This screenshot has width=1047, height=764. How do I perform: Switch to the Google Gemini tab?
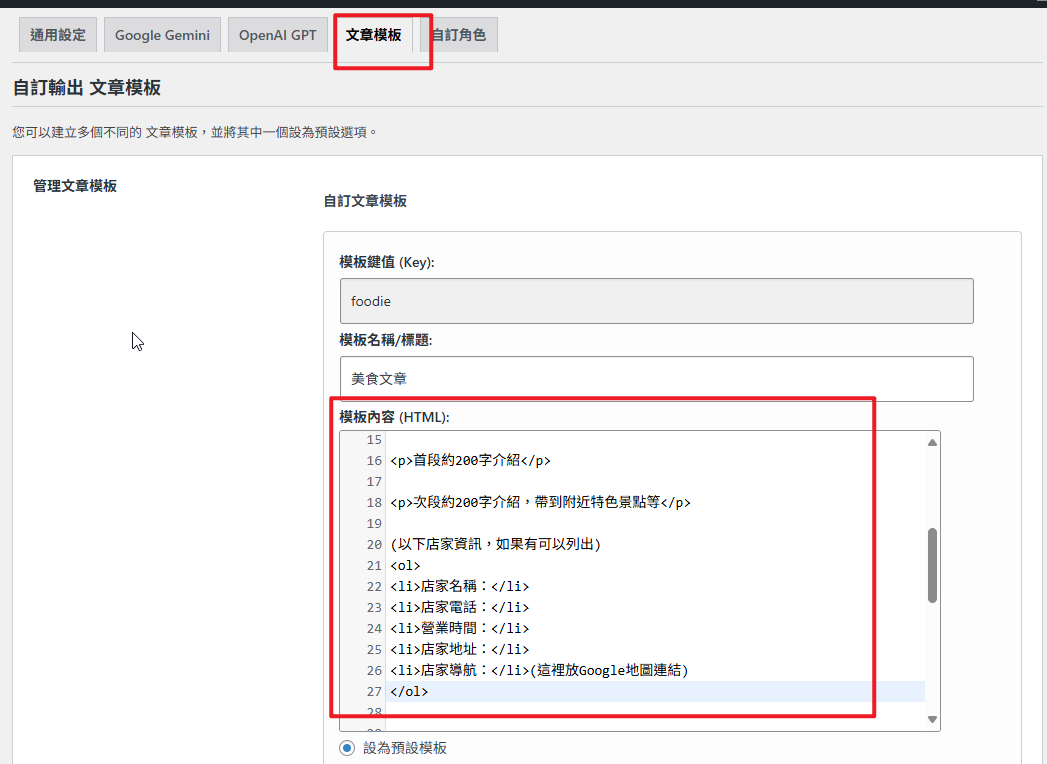162,35
